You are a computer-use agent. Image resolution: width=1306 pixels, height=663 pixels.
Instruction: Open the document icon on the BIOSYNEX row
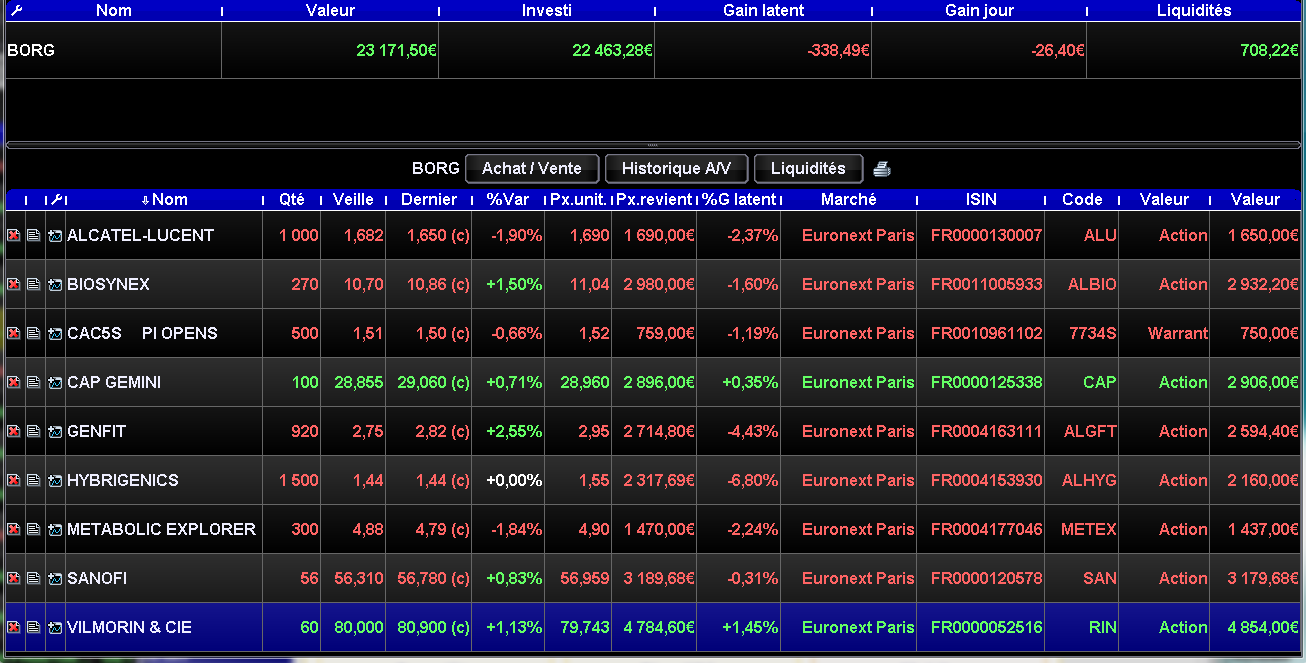click(x=34, y=284)
